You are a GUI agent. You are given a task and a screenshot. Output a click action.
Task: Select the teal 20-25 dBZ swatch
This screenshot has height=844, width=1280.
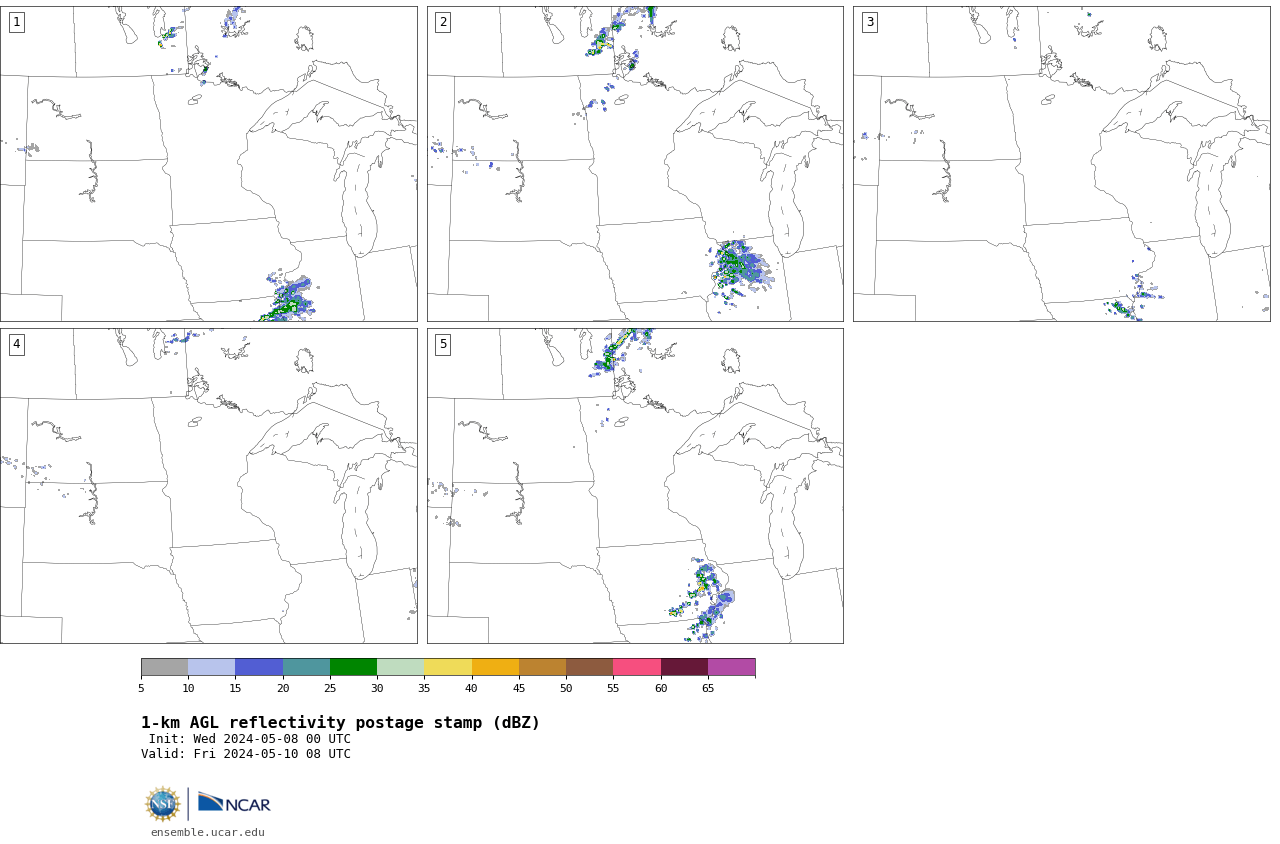coord(306,667)
